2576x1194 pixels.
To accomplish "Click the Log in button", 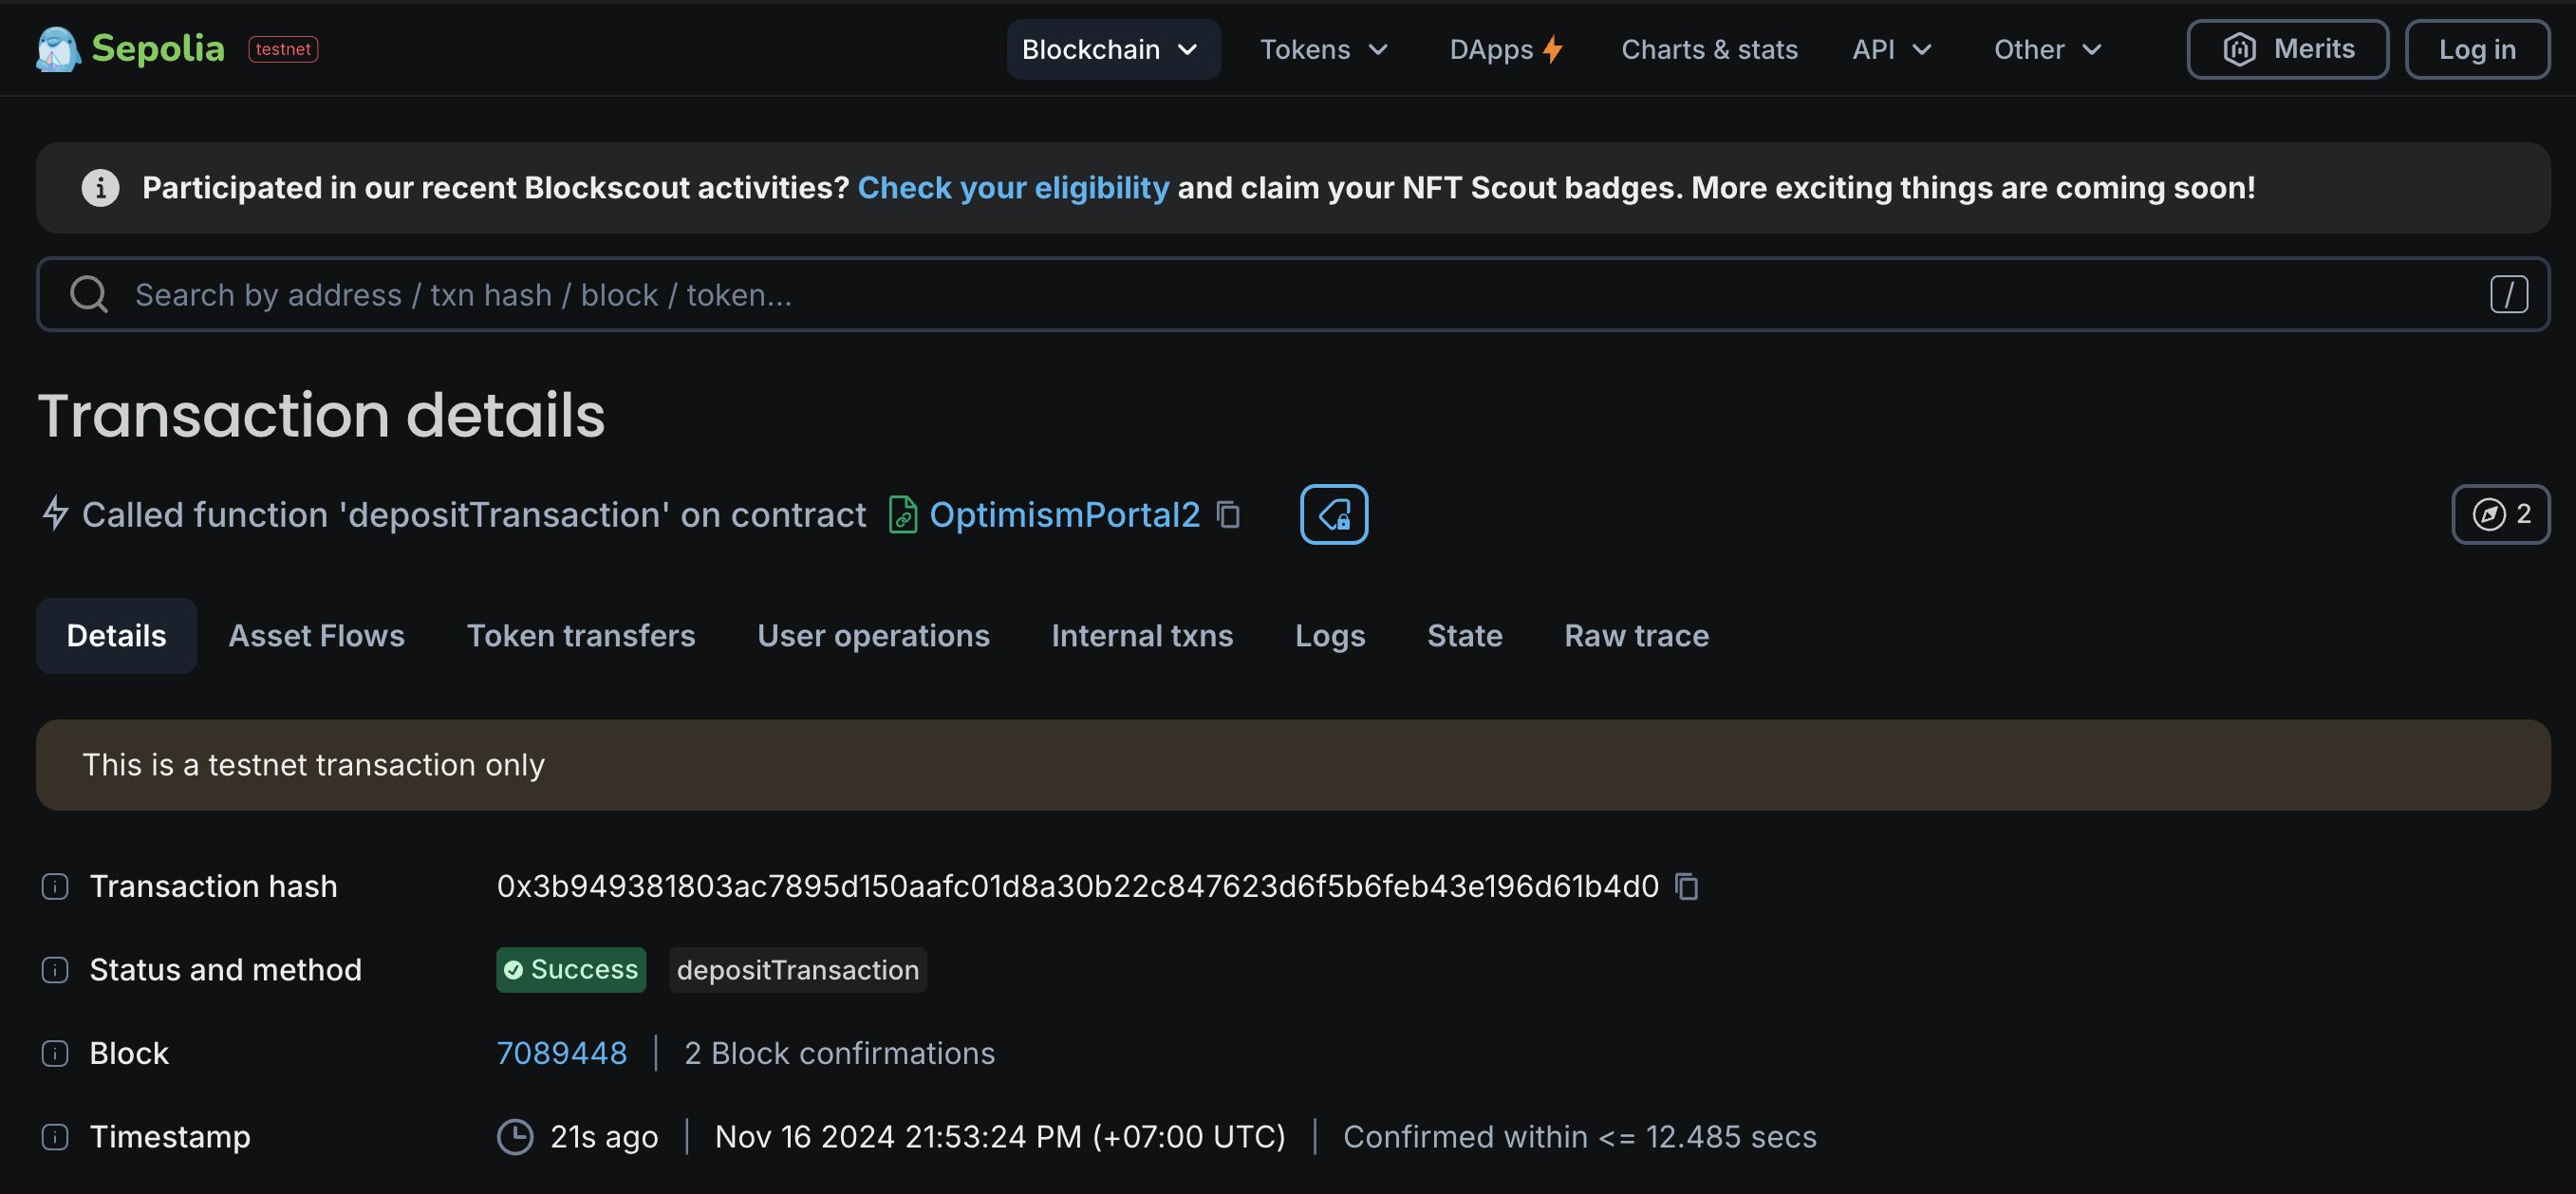I will (2476, 49).
